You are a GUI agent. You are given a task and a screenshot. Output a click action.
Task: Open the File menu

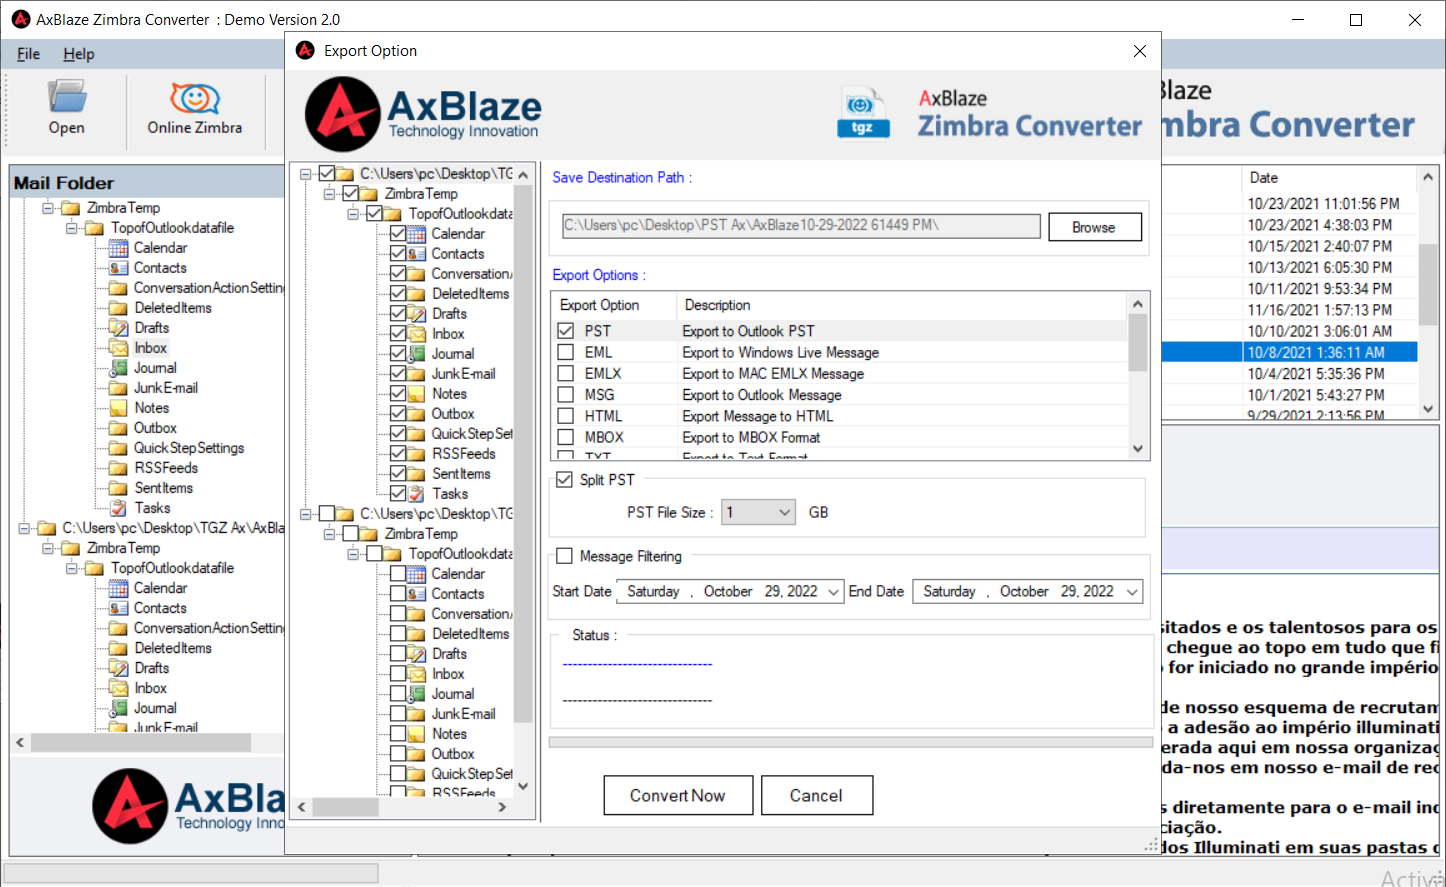click(x=28, y=54)
